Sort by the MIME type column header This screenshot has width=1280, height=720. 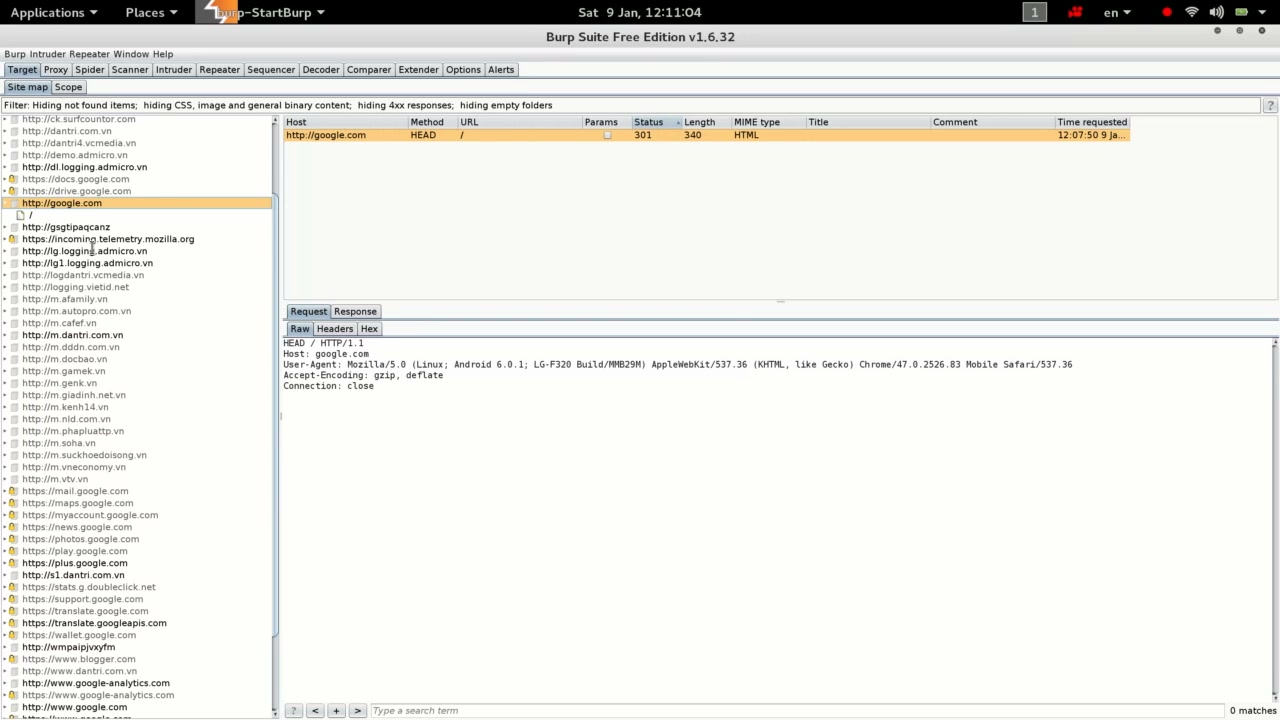[x=768, y=122]
